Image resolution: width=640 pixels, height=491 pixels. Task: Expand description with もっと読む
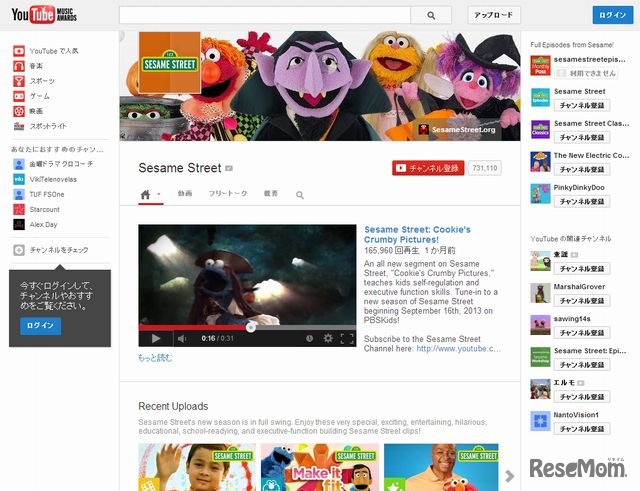155,358
